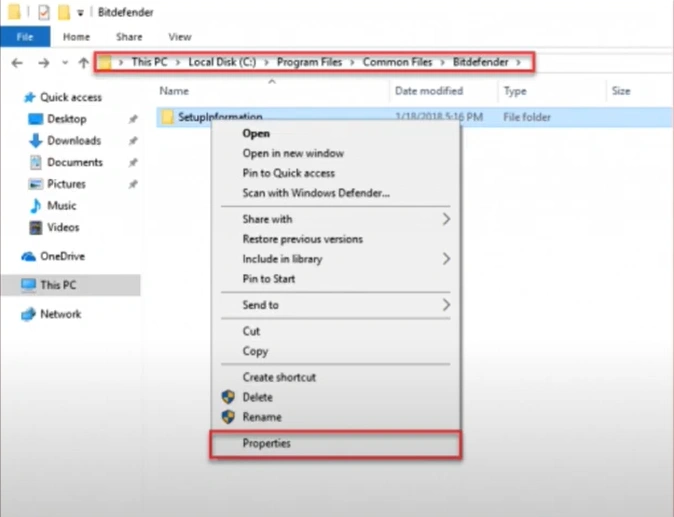Open Customize Quick Access Toolbar dropdown

tap(80, 13)
